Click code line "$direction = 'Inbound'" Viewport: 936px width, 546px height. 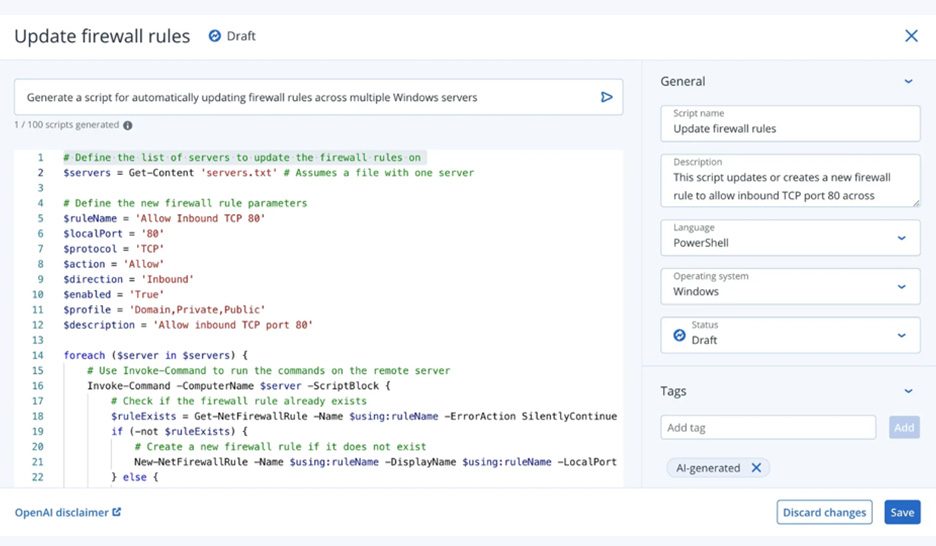click(128, 279)
